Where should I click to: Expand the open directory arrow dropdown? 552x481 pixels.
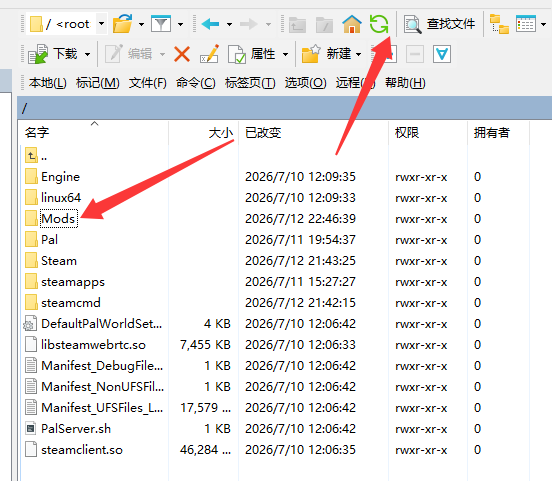(141, 24)
